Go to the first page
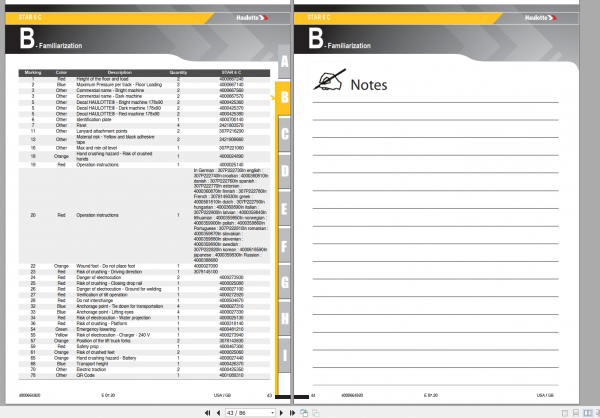600x418 pixels. [207, 413]
